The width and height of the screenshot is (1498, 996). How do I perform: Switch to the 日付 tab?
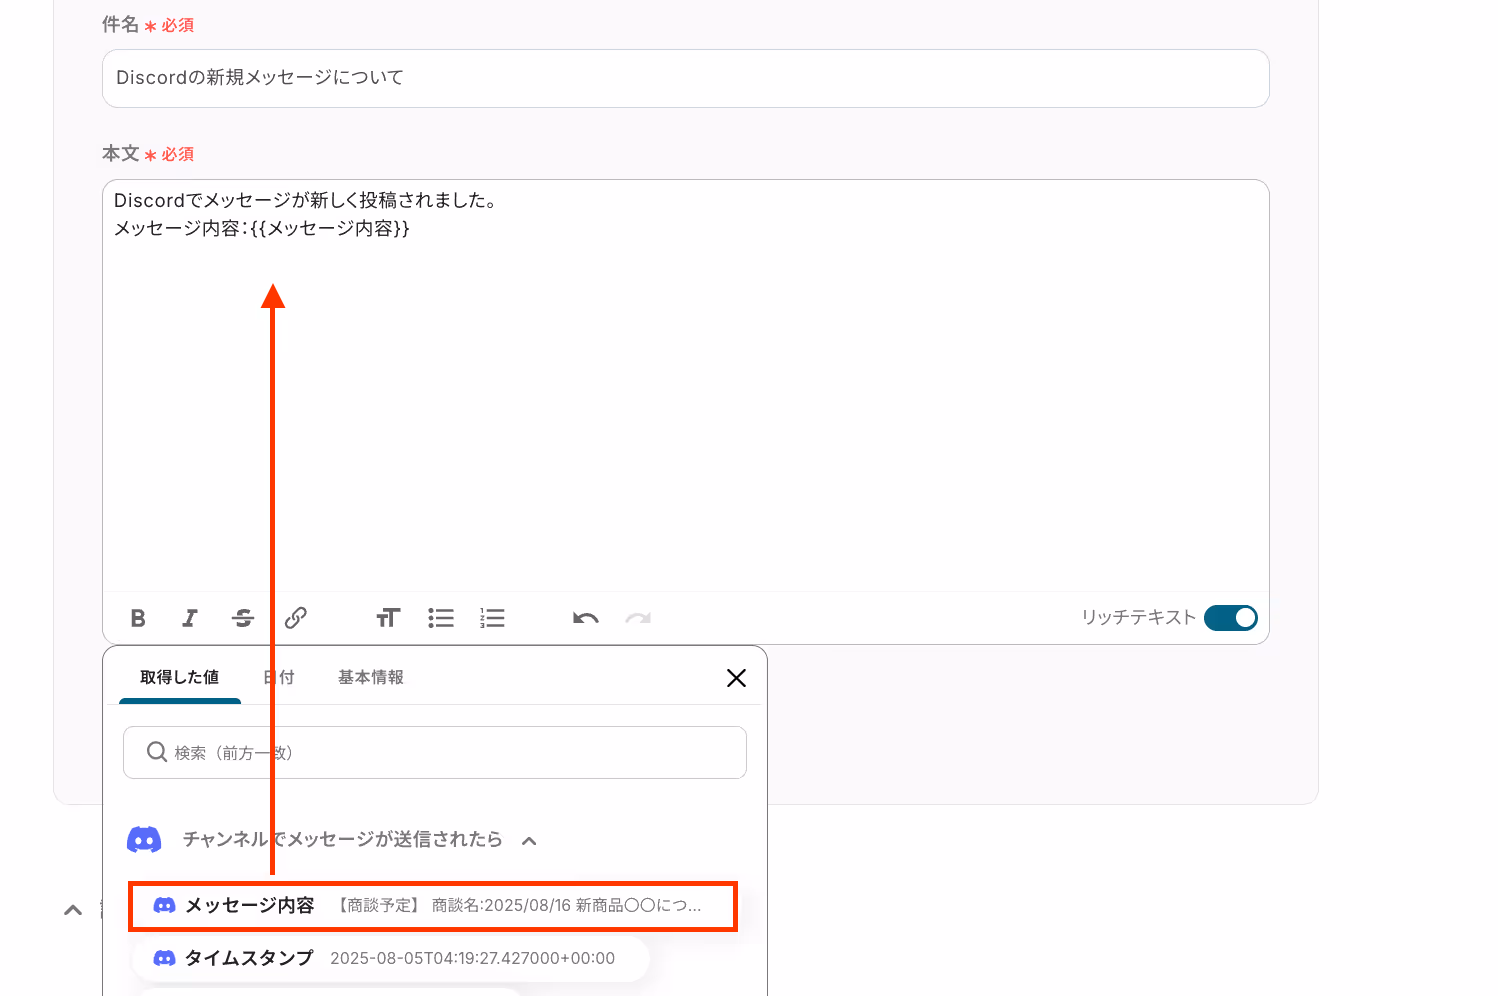pyautogui.click(x=279, y=677)
